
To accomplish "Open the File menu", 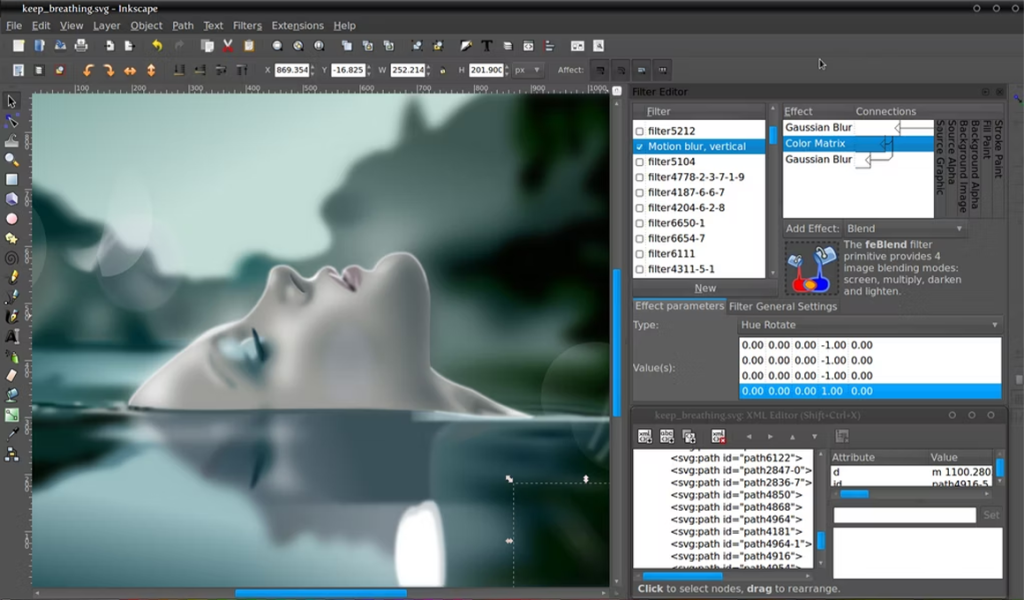I will (14, 25).
